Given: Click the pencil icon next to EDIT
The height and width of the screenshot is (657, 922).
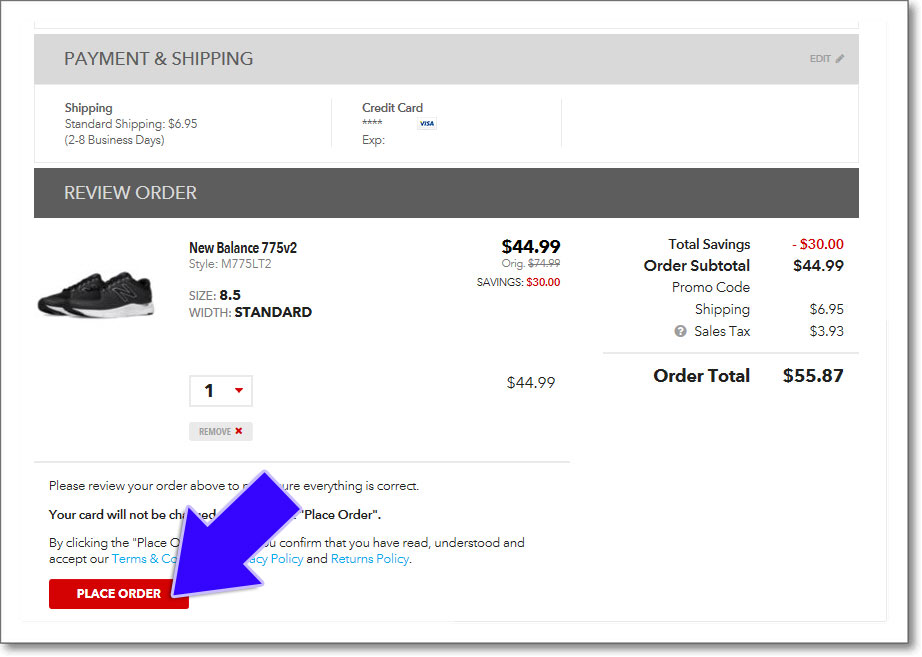Looking at the screenshot, I should pos(840,59).
